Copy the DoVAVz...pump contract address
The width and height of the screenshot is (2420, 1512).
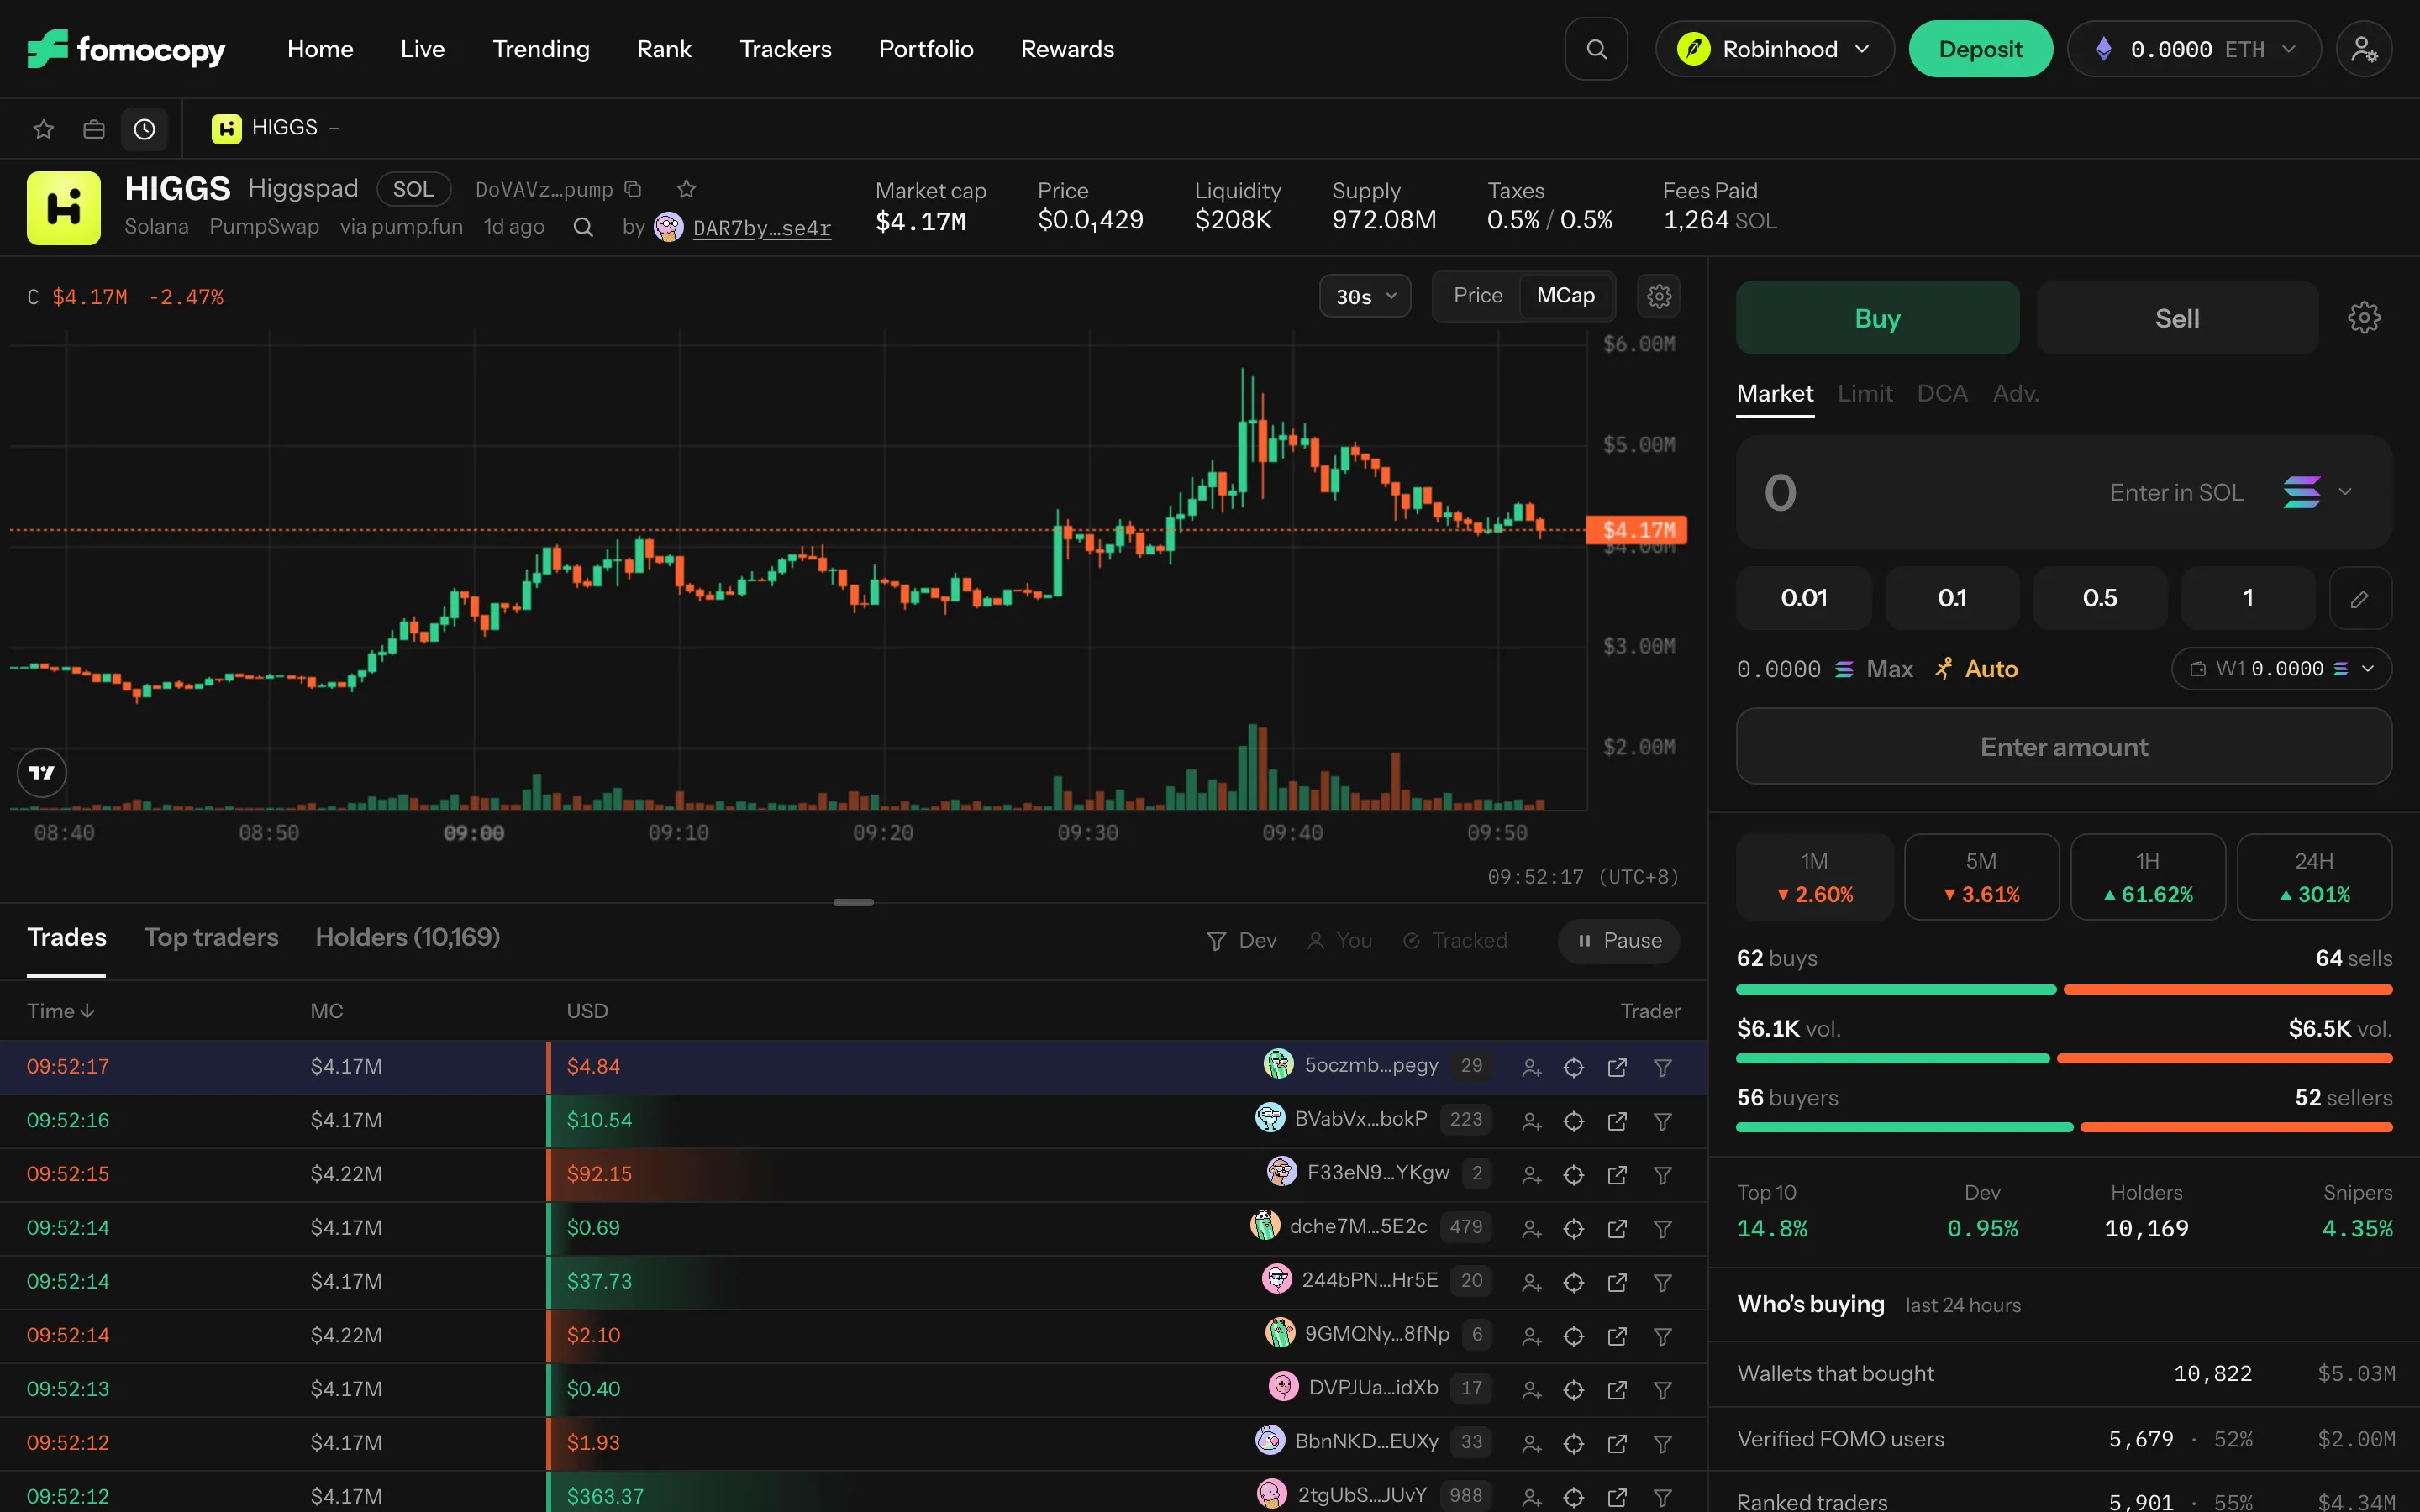pos(633,189)
